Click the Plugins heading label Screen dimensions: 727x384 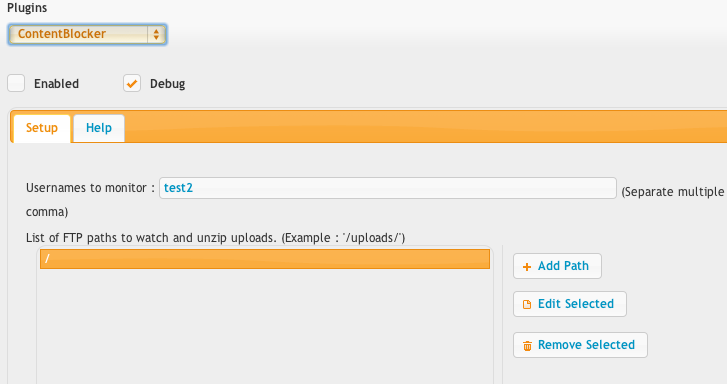pyautogui.click(x=27, y=8)
